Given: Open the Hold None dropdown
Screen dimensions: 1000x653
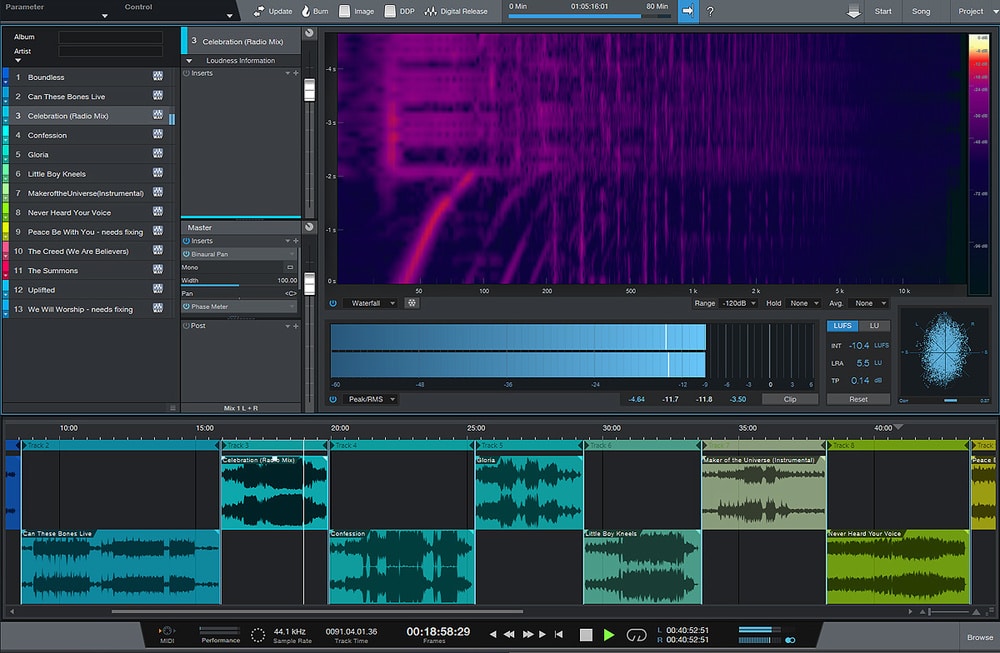Looking at the screenshot, I should (x=804, y=303).
